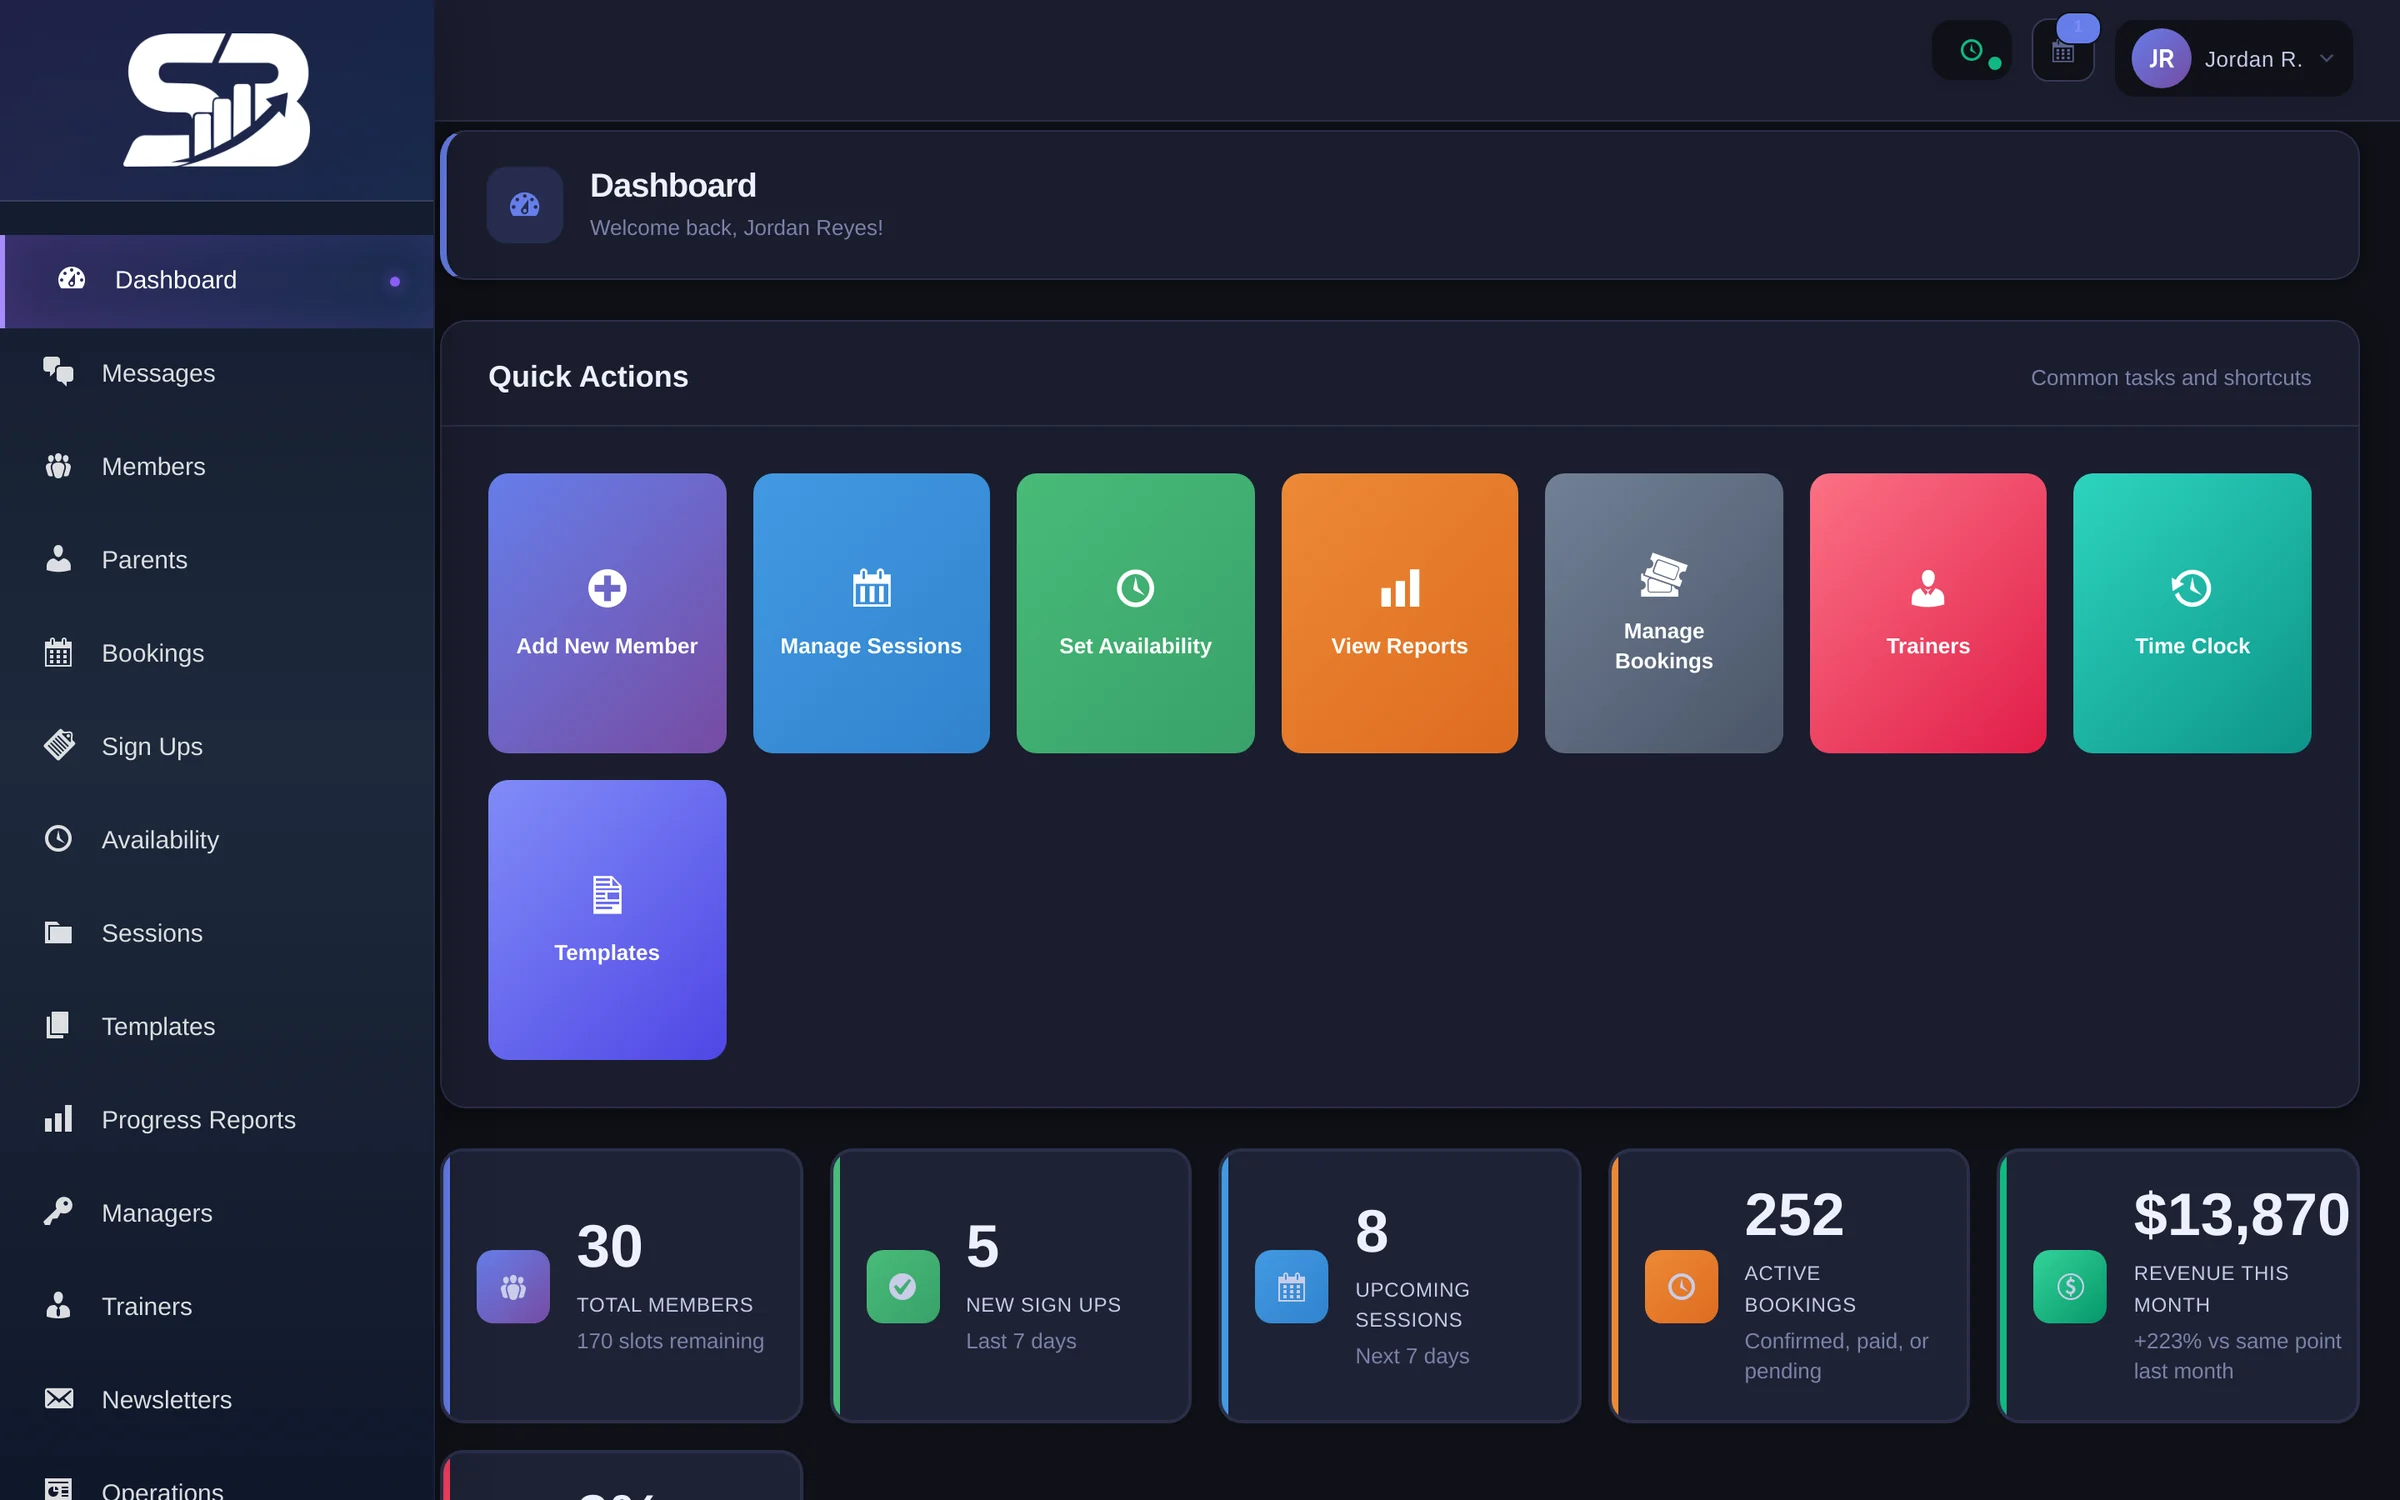The width and height of the screenshot is (2400, 1500).
Task: Click the Set Availability quick action tile
Action: pyautogui.click(x=1135, y=613)
